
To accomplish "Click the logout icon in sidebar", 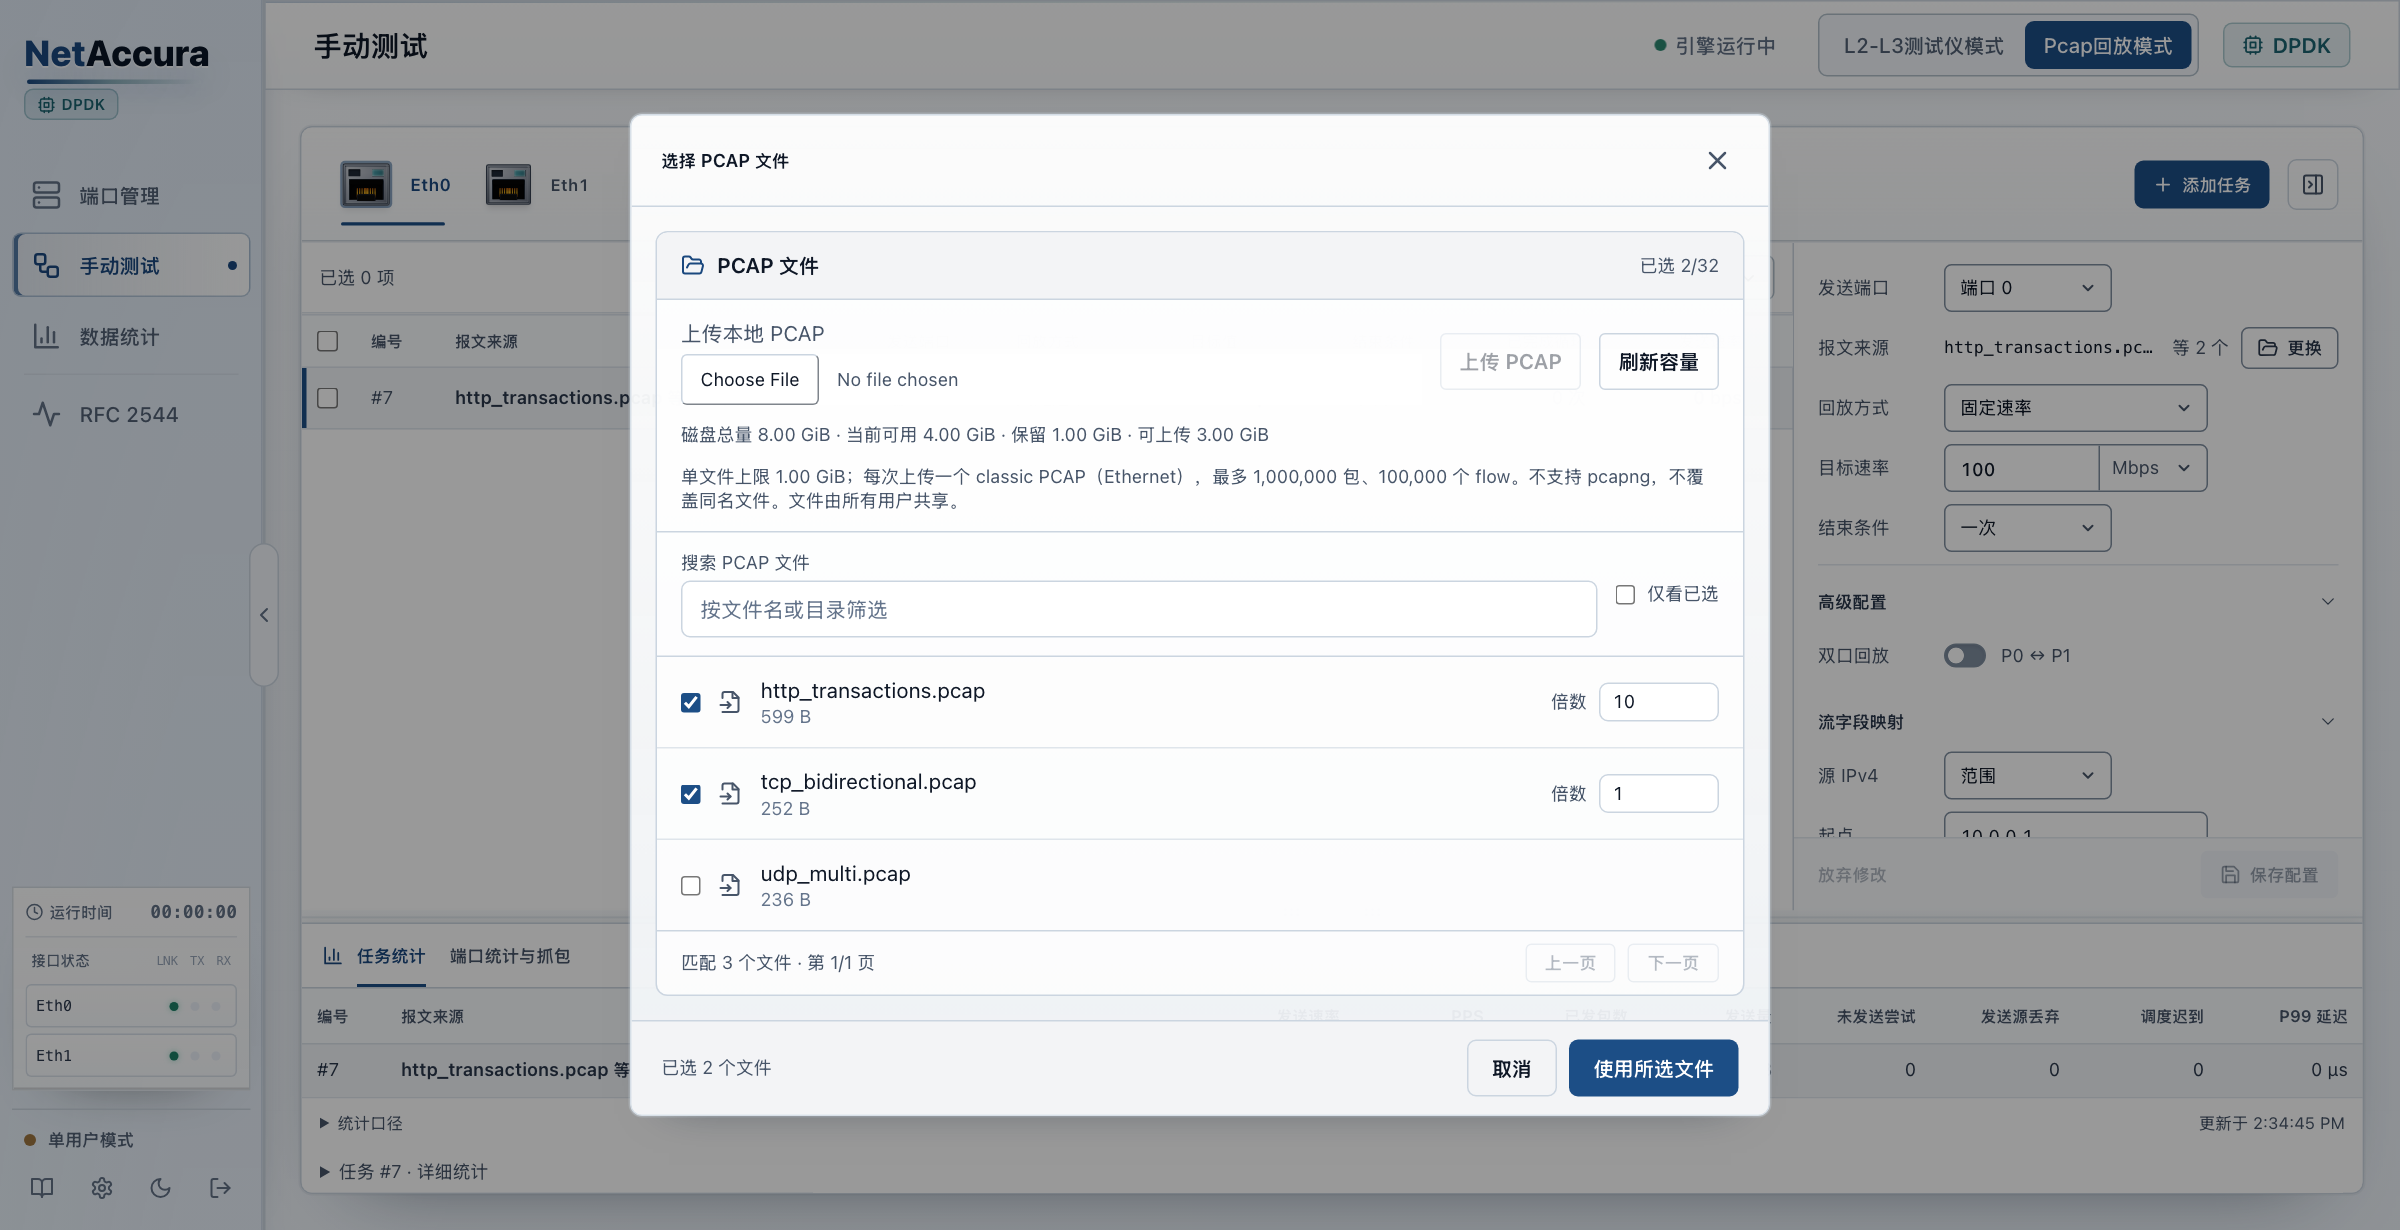I will (220, 1188).
